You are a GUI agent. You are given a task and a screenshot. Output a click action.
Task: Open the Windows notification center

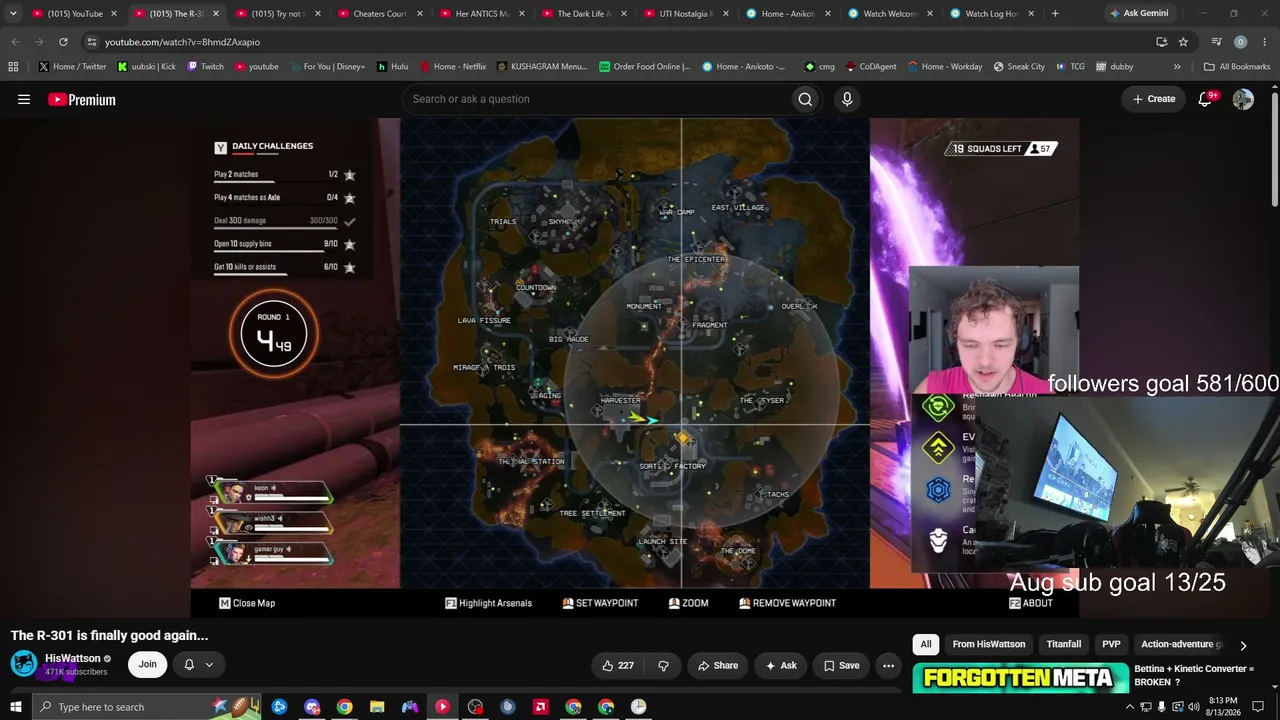click(1258, 707)
